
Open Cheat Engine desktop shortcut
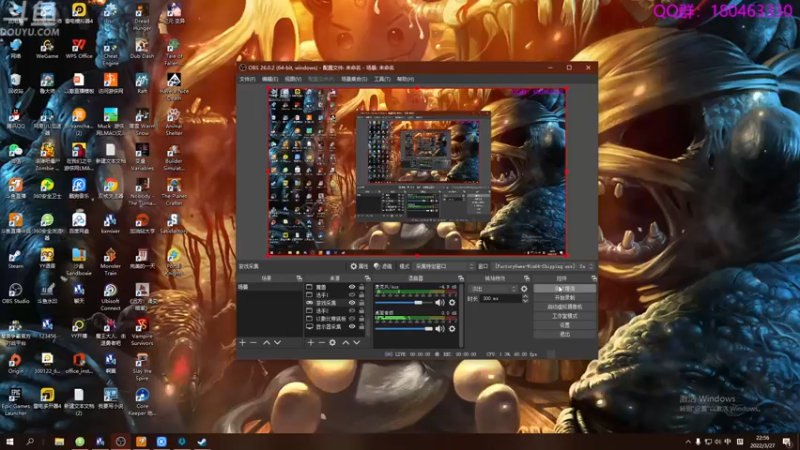click(110, 53)
